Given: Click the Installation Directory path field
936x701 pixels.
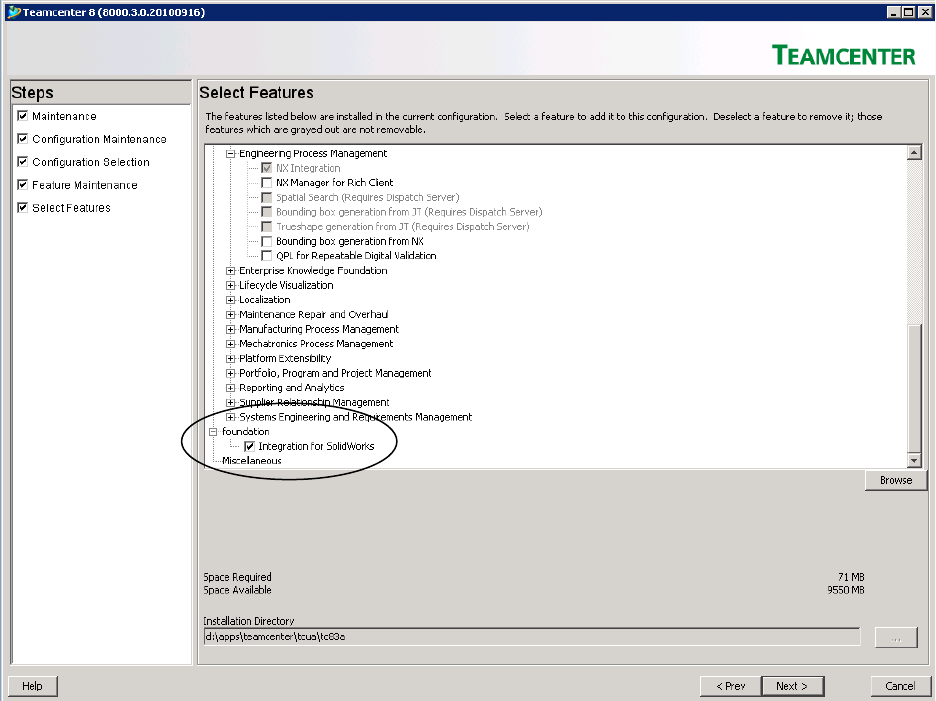Looking at the screenshot, I should tap(531, 637).
